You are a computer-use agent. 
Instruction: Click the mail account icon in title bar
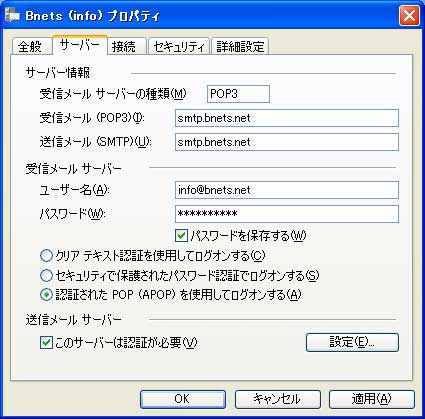tap(12, 15)
